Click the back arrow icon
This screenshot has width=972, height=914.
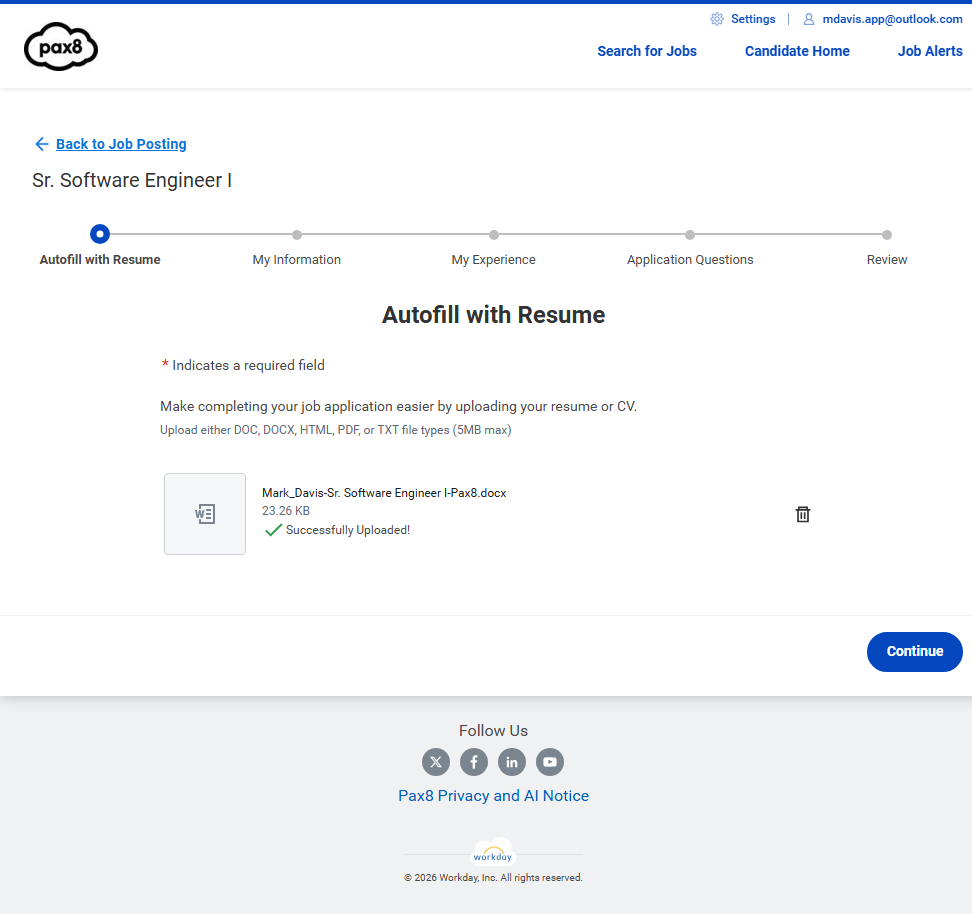click(x=41, y=144)
